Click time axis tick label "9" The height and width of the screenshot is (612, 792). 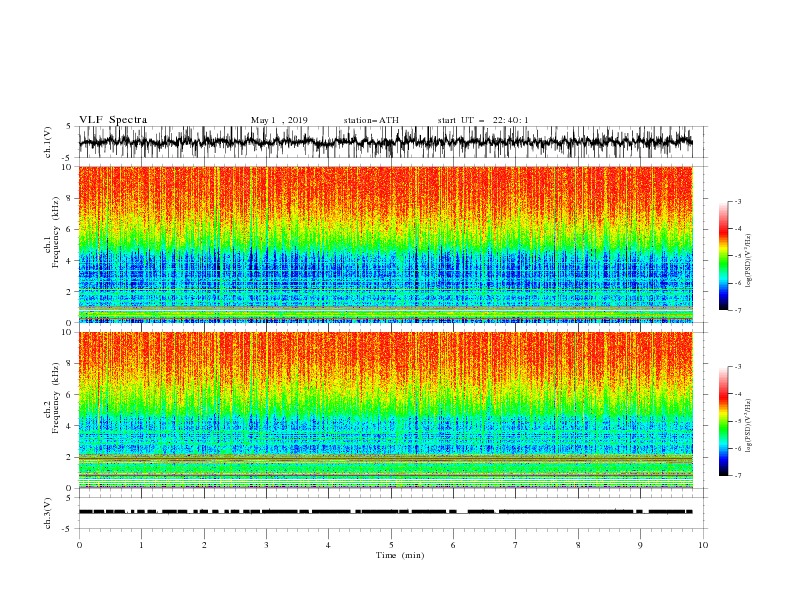640,545
